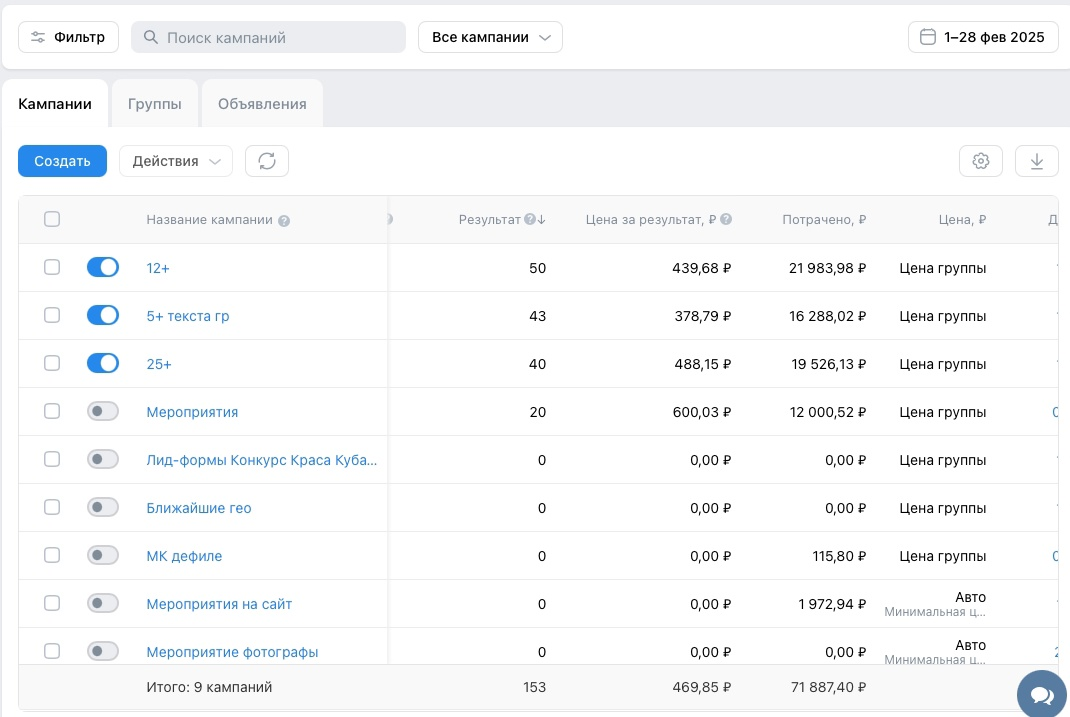Image resolution: width=1070 pixels, height=717 pixels.
Task: Click help icon beside Цена за результат
Action: tap(726, 219)
